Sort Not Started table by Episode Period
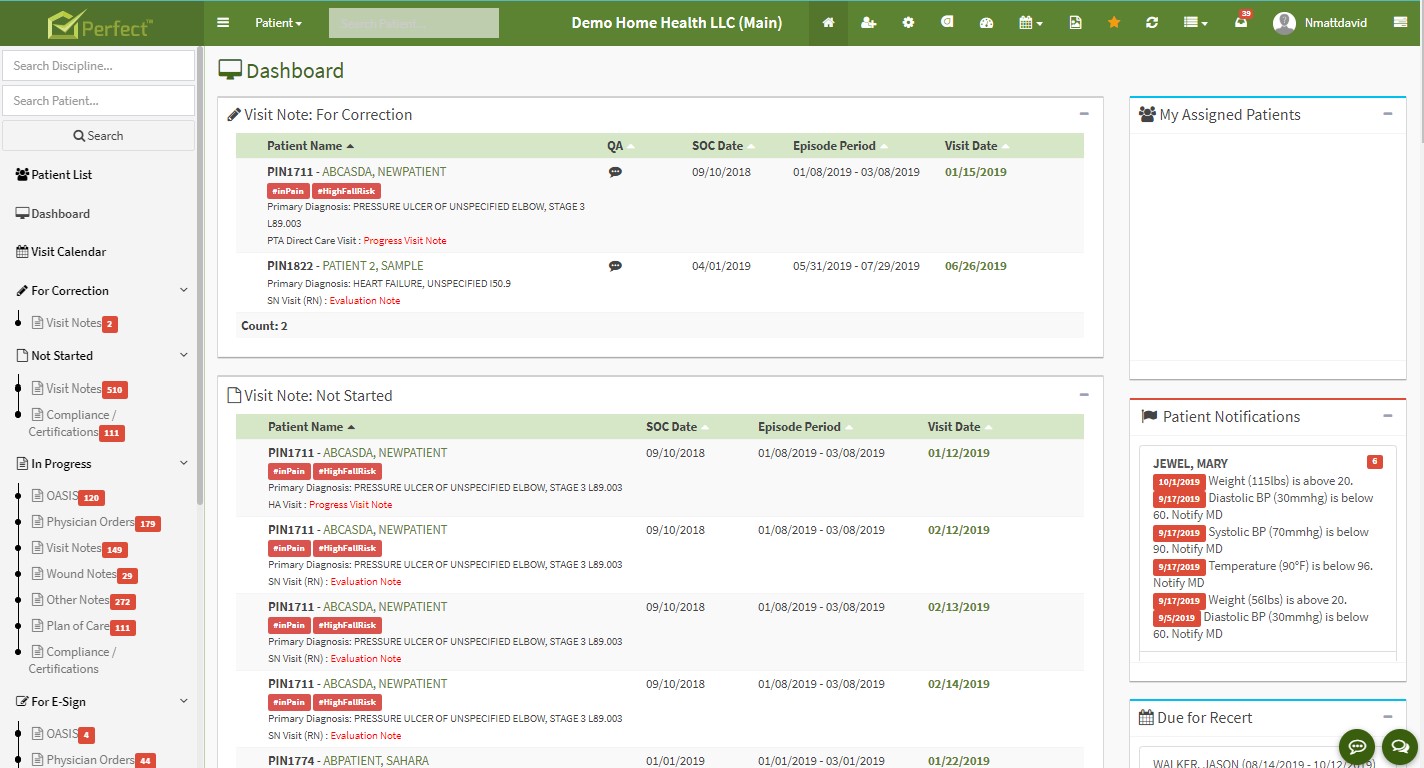1424x768 pixels. pos(805,427)
